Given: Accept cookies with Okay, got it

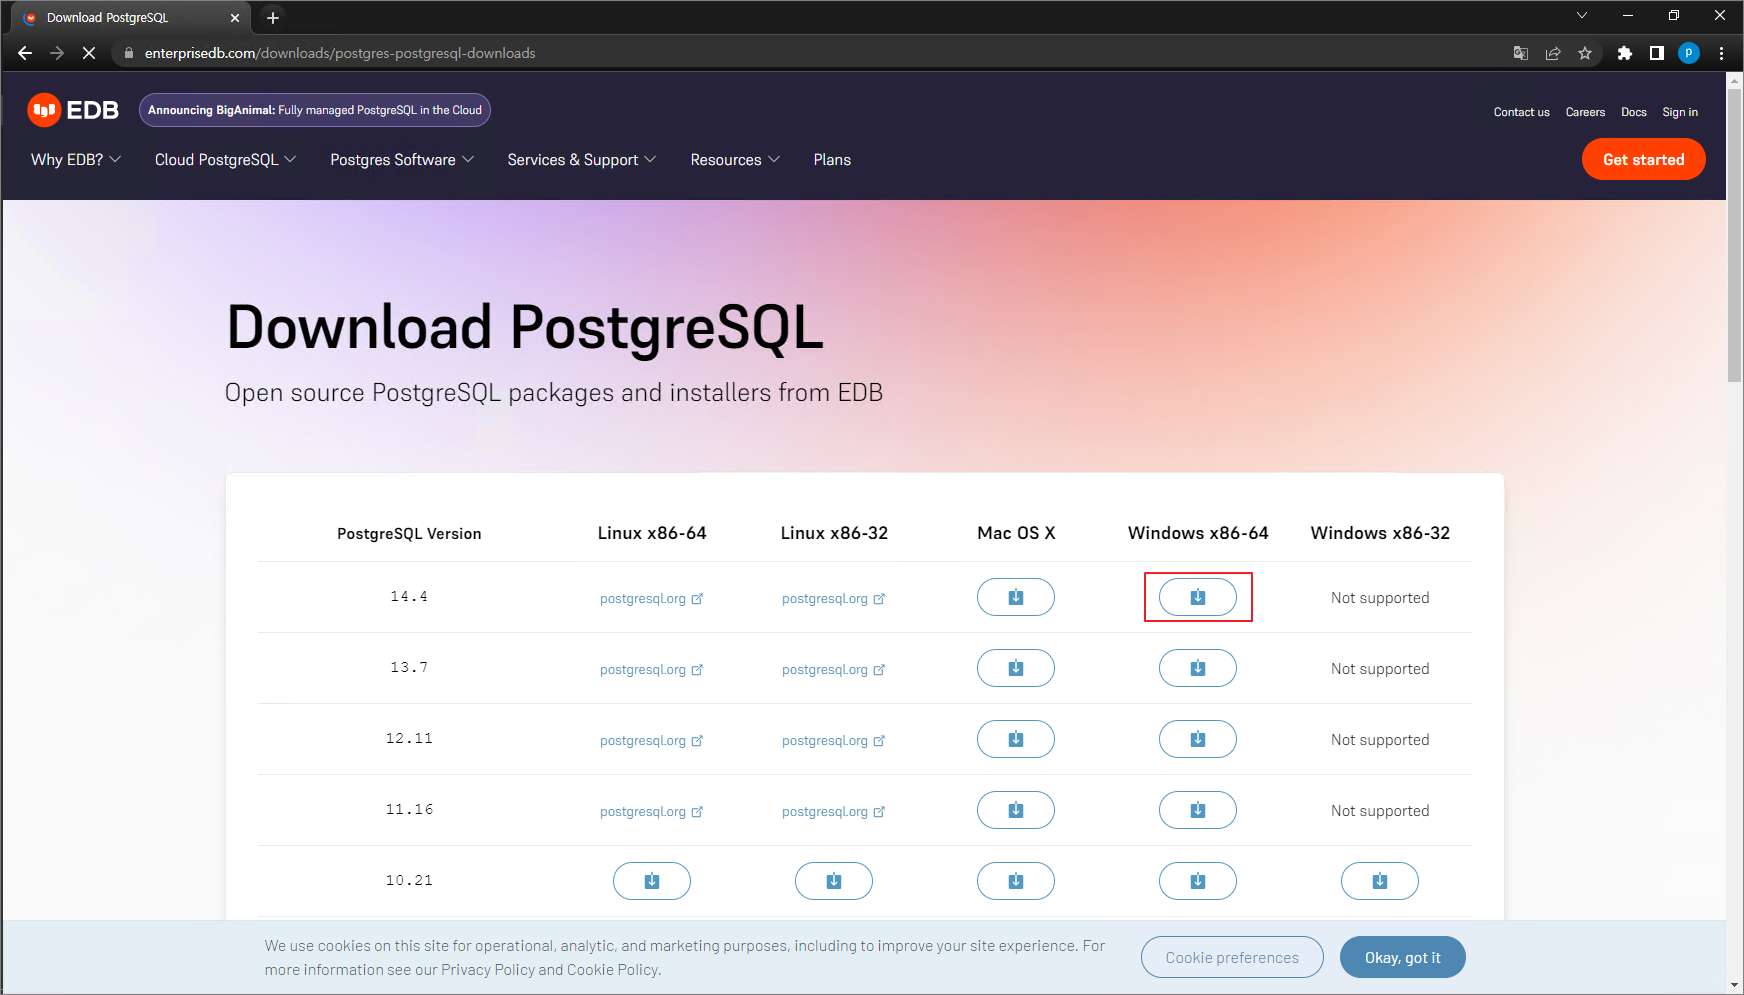Looking at the screenshot, I should click(1402, 958).
